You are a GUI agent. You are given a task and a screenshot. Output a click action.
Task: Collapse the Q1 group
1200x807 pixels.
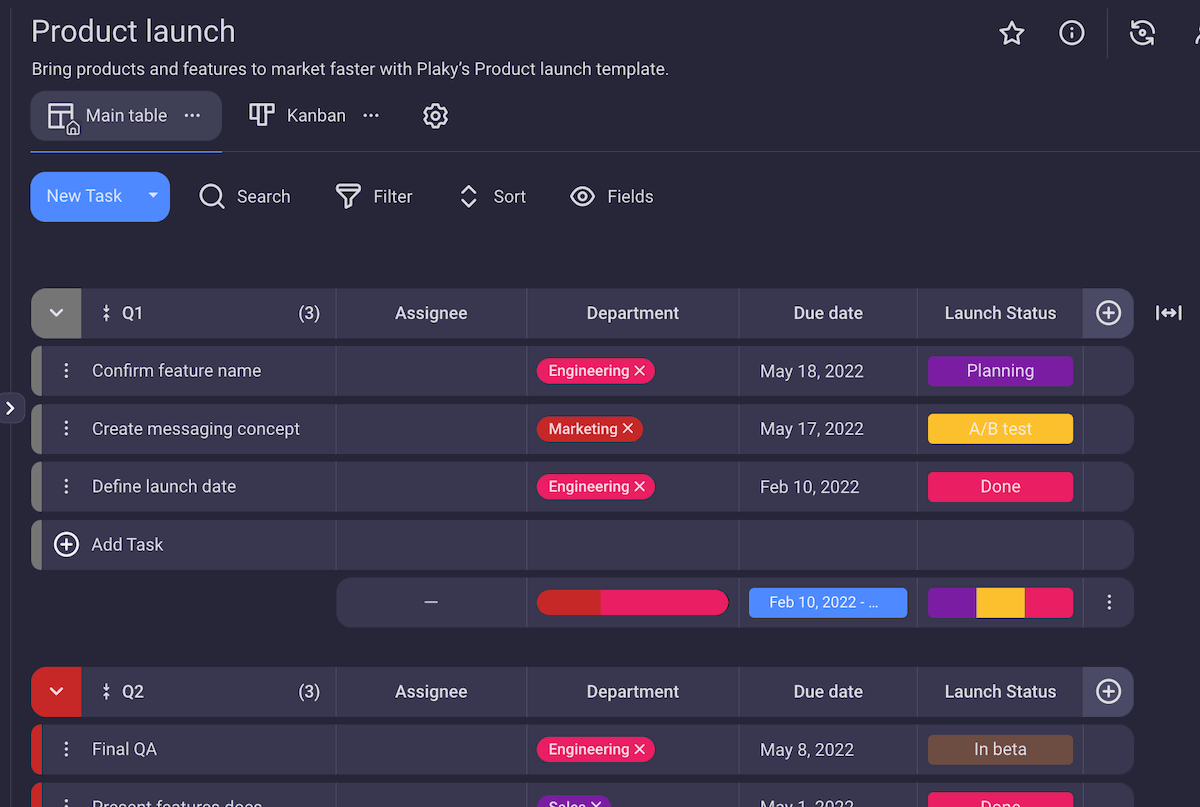pyautogui.click(x=56, y=313)
